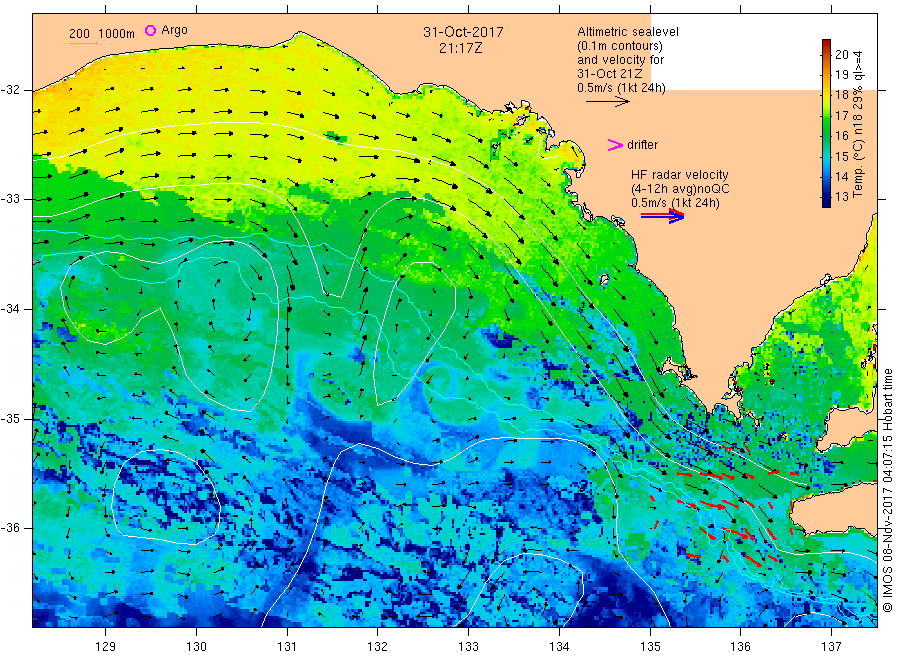Click the '(0.1m contours)' legend line
The height and width of the screenshot is (660, 900).
pos(619,46)
